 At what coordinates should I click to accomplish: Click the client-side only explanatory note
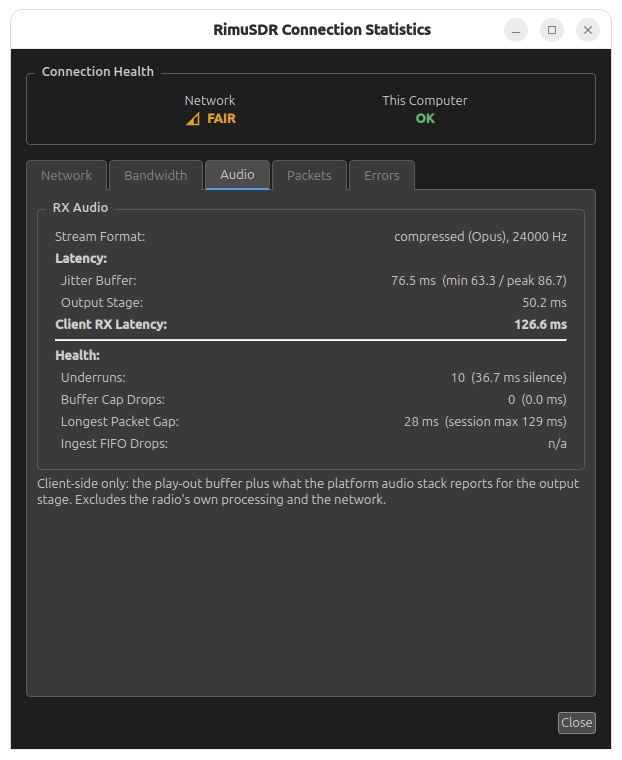(x=308, y=491)
